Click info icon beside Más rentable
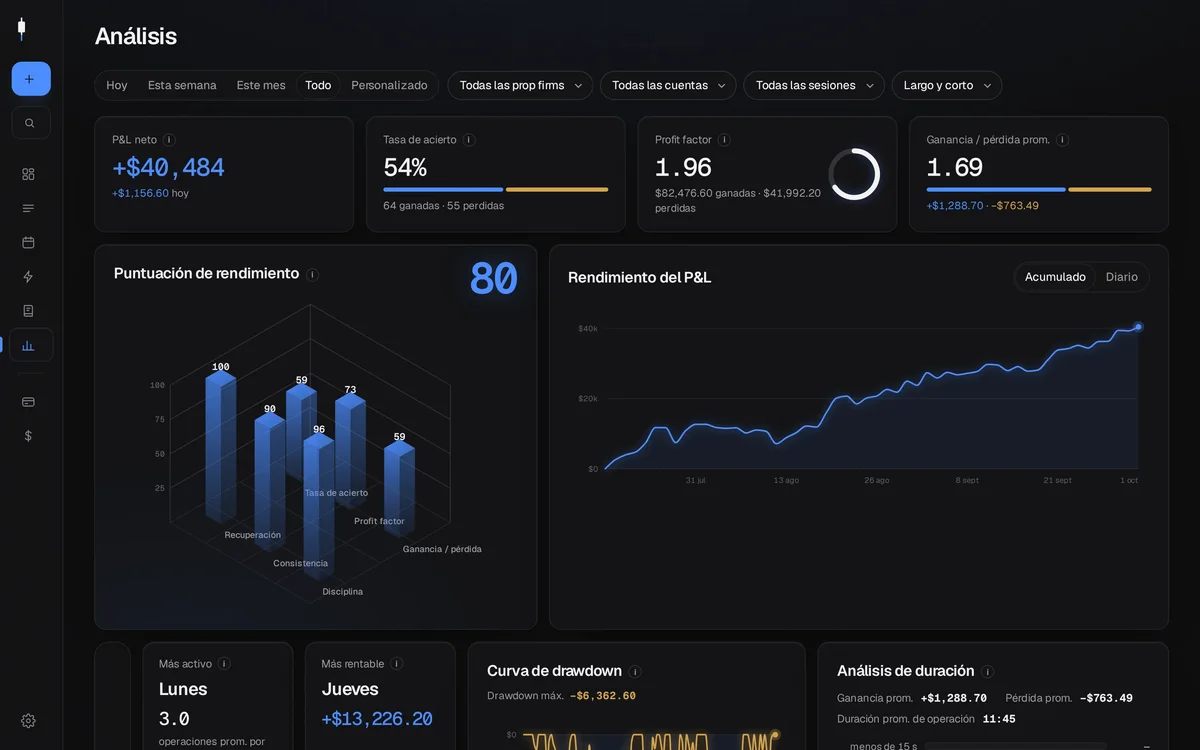1200x750 pixels. click(x=397, y=664)
